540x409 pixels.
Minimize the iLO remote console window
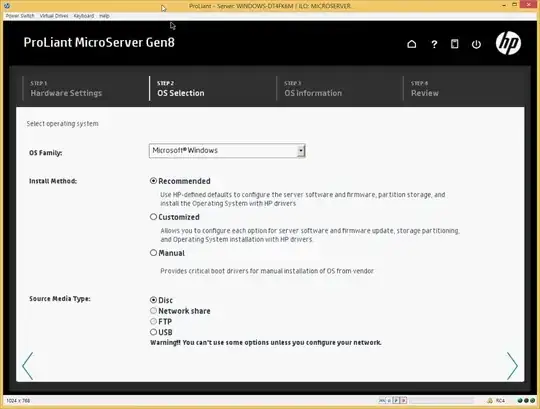point(504,5)
